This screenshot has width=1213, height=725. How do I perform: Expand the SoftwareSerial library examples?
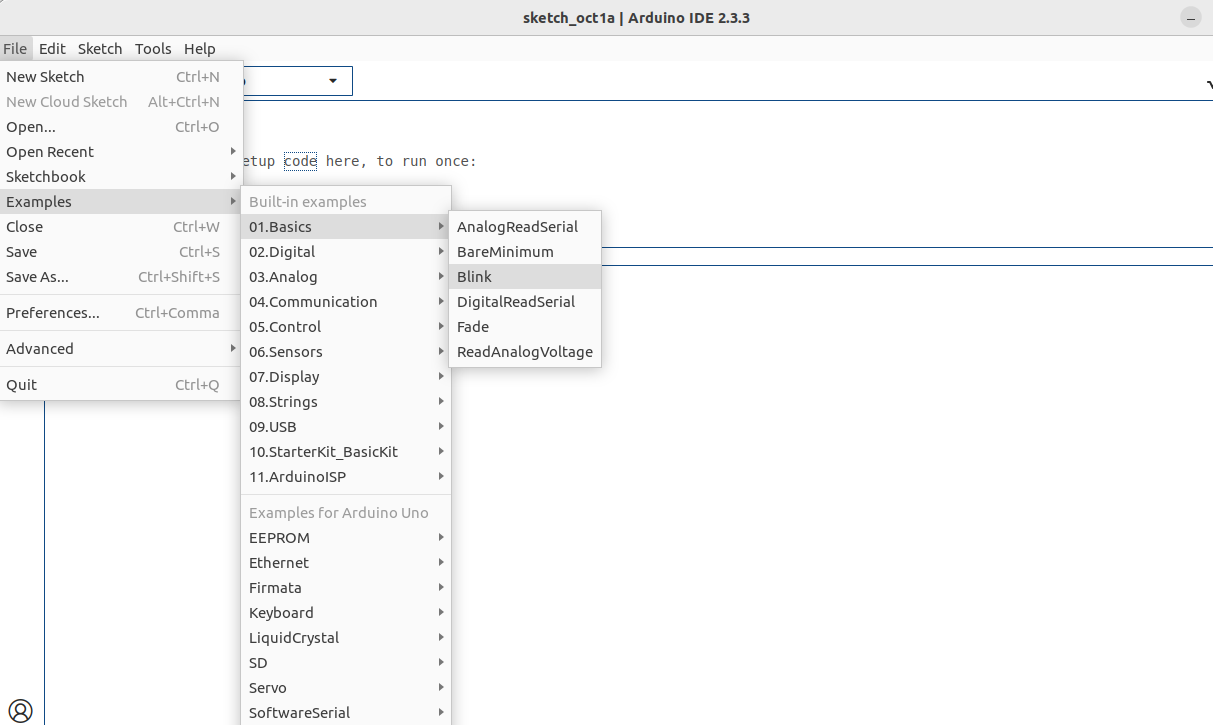click(x=346, y=713)
